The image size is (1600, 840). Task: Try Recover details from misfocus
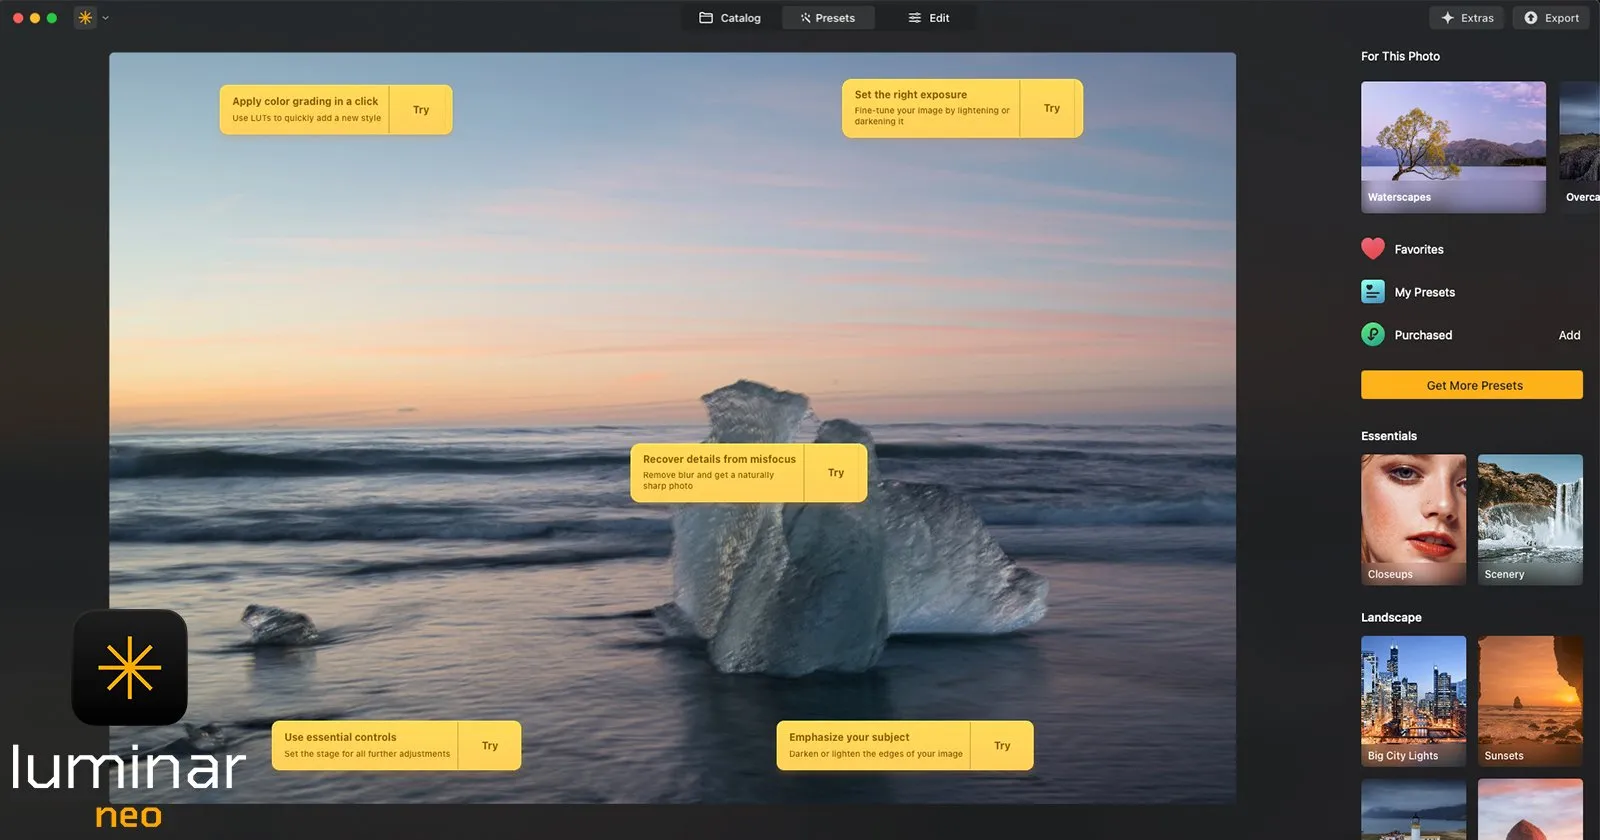pos(836,473)
